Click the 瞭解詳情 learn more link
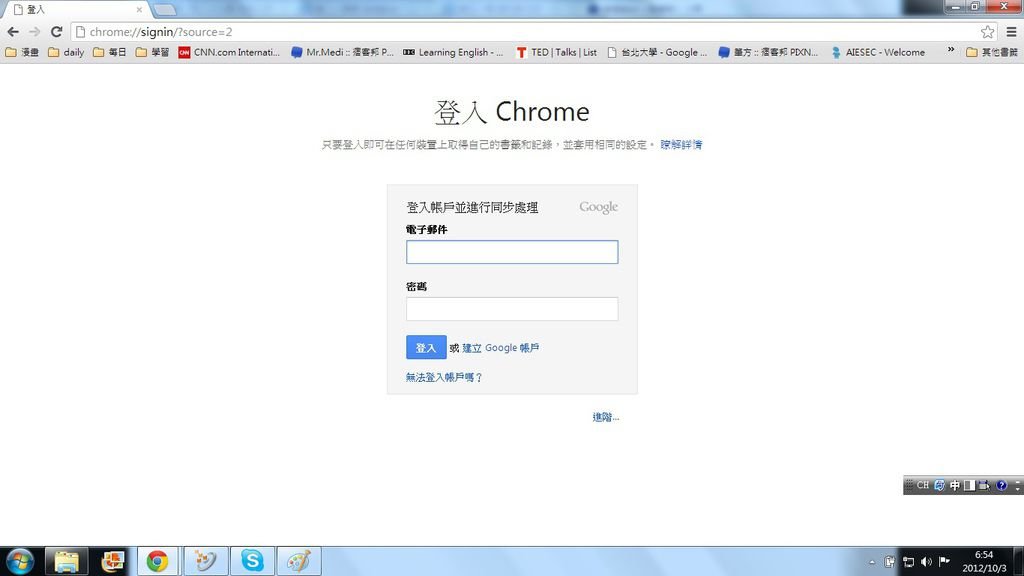The width and height of the screenshot is (1024, 576). [x=681, y=144]
